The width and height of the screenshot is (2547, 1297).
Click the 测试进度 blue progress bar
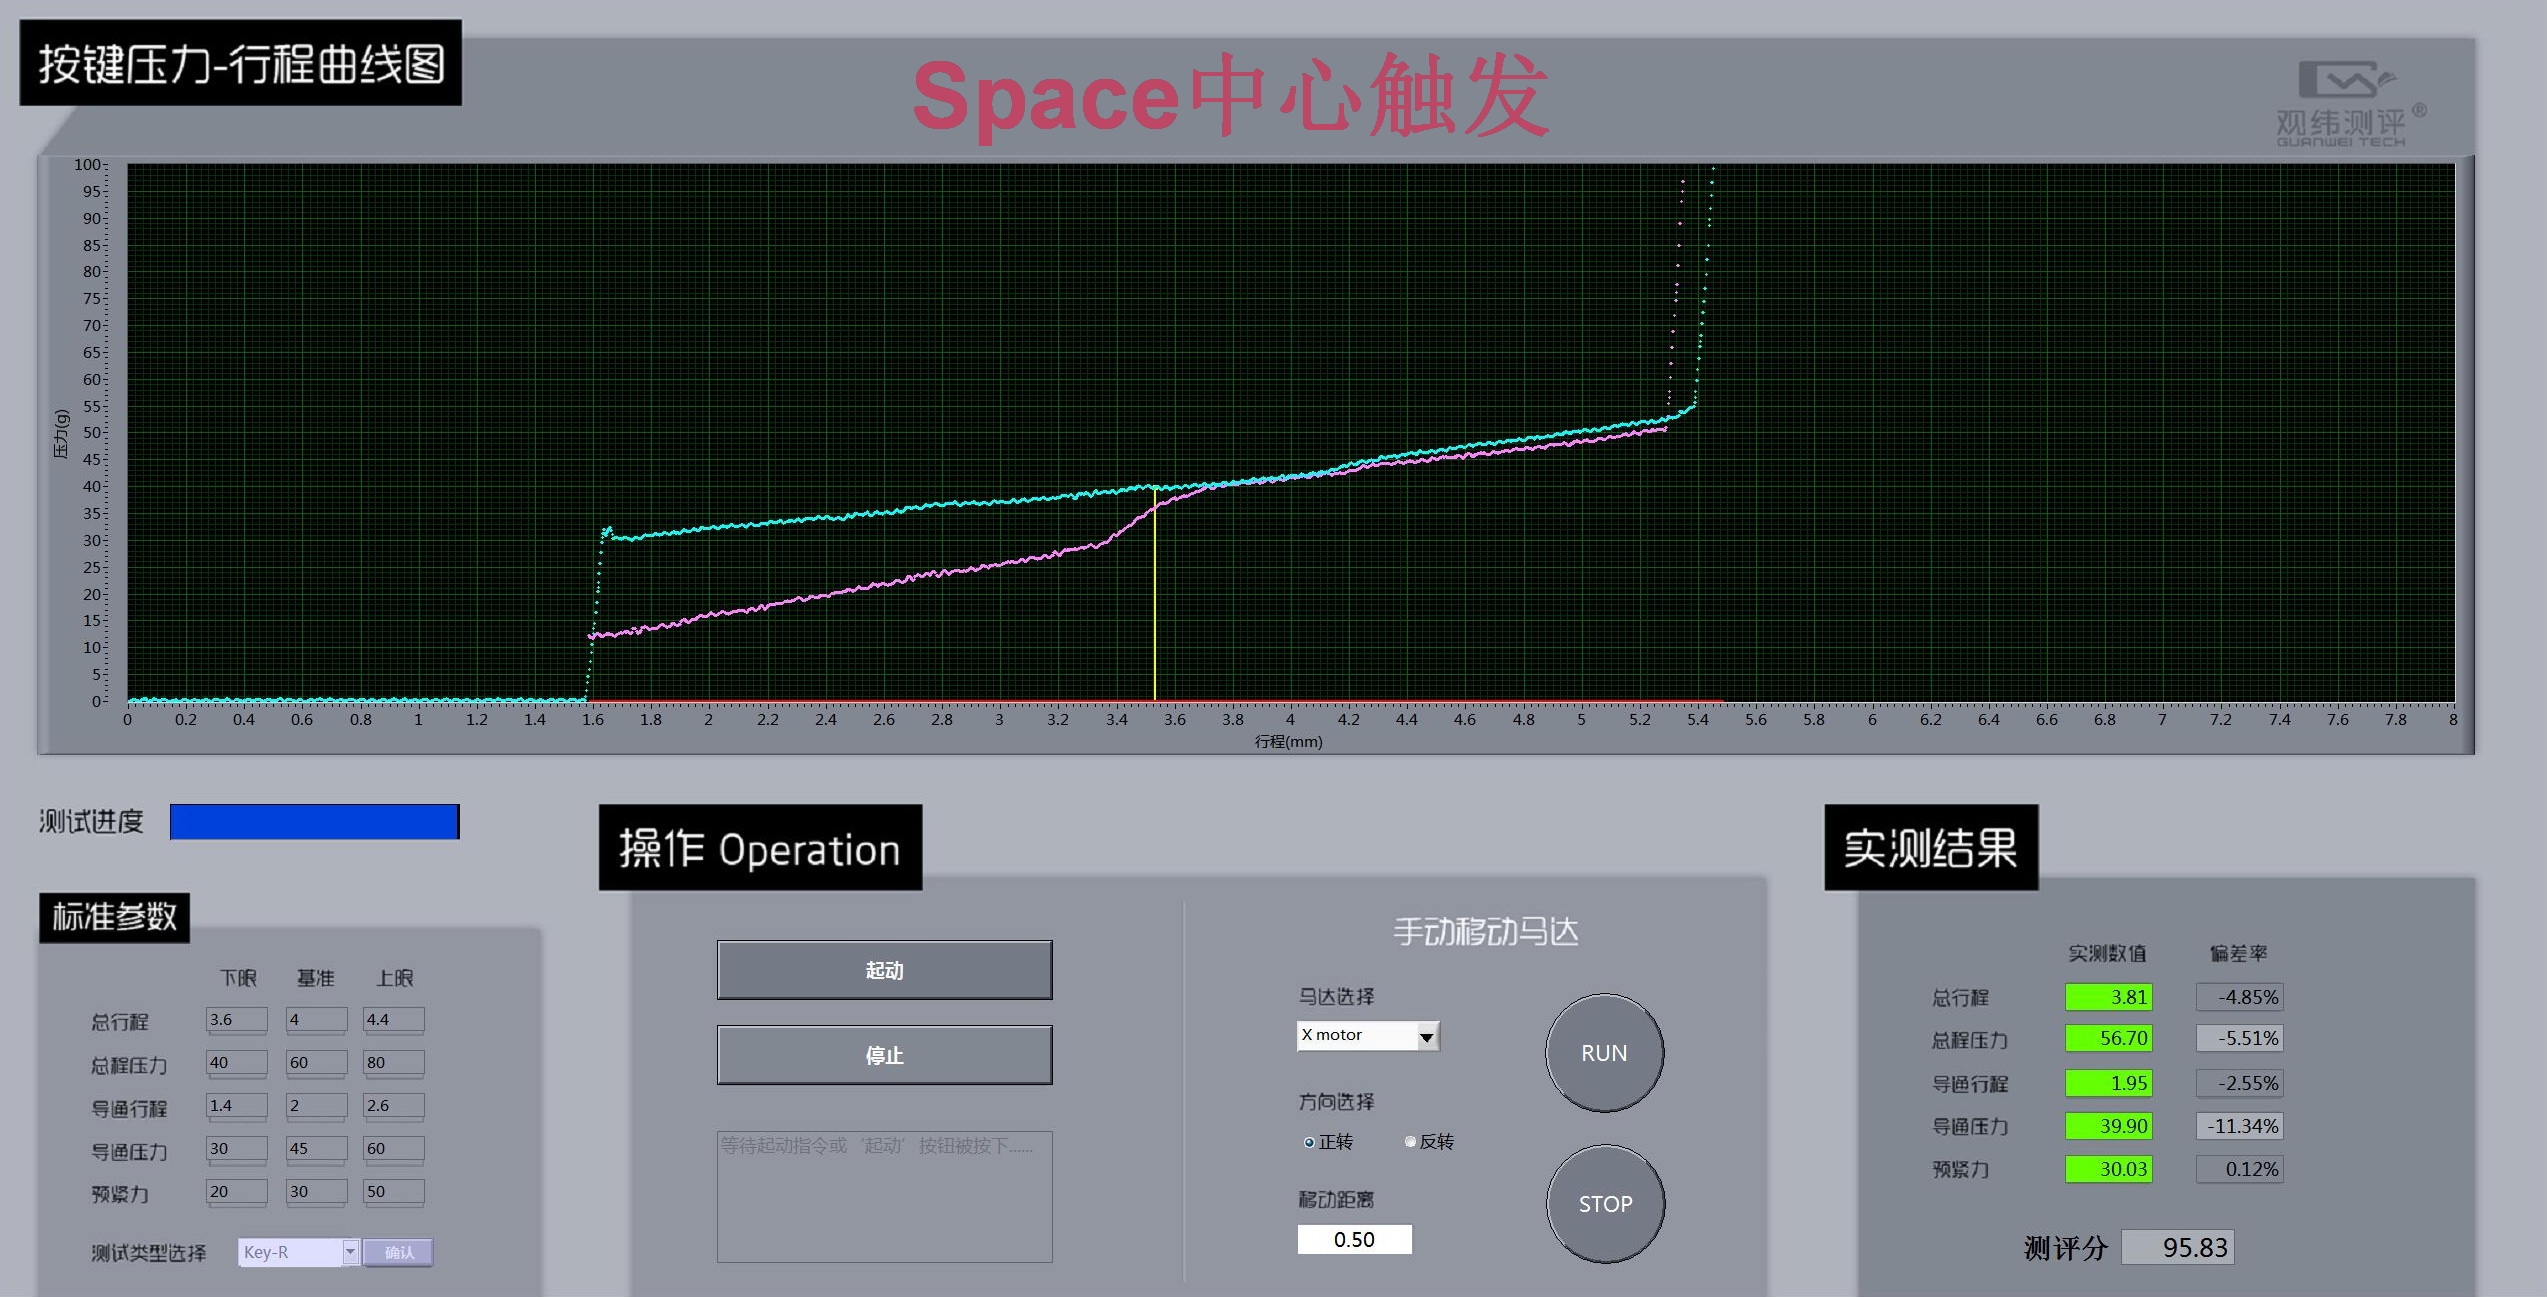tap(314, 822)
